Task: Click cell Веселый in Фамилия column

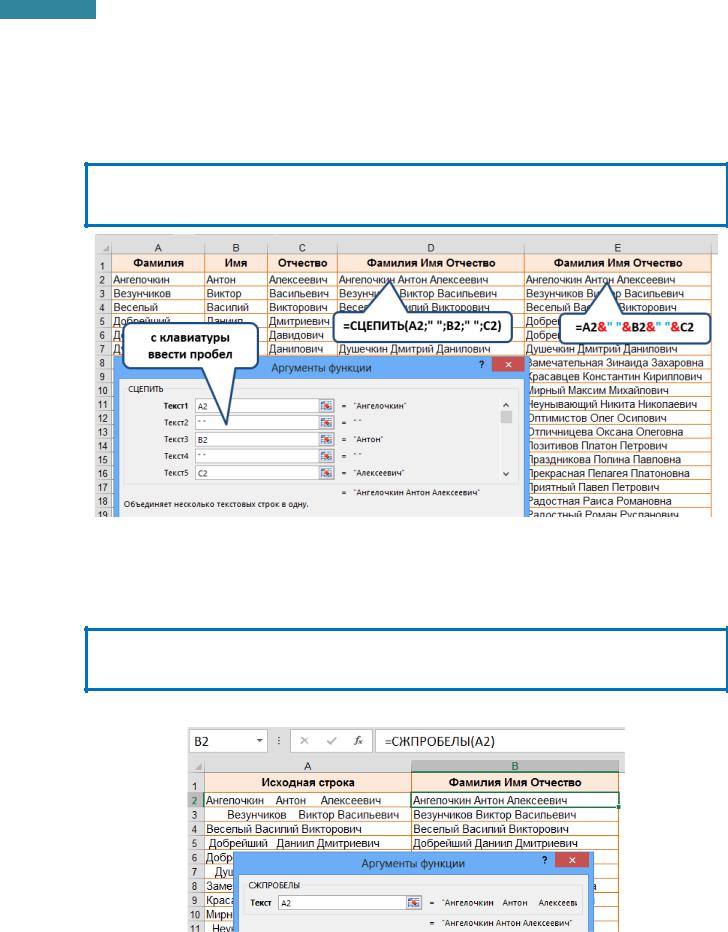Action: 158,307
